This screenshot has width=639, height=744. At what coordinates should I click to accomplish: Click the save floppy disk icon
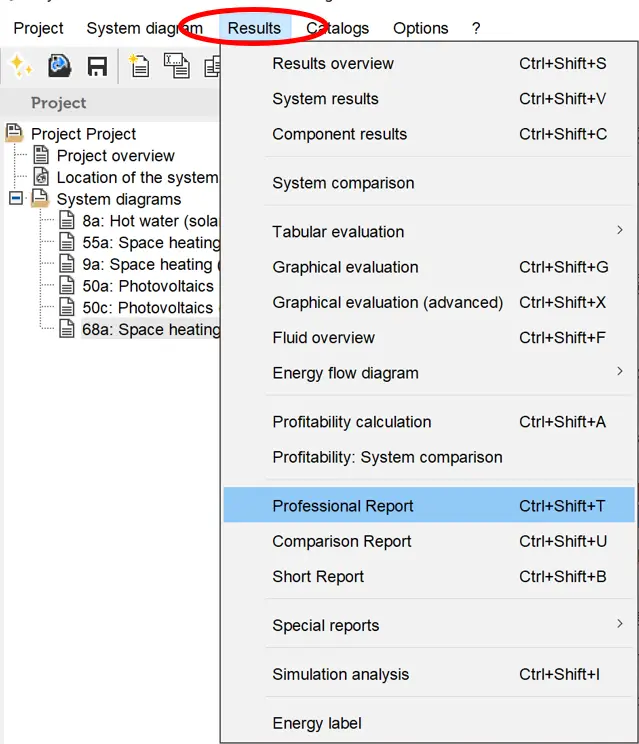[x=97, y=67]
